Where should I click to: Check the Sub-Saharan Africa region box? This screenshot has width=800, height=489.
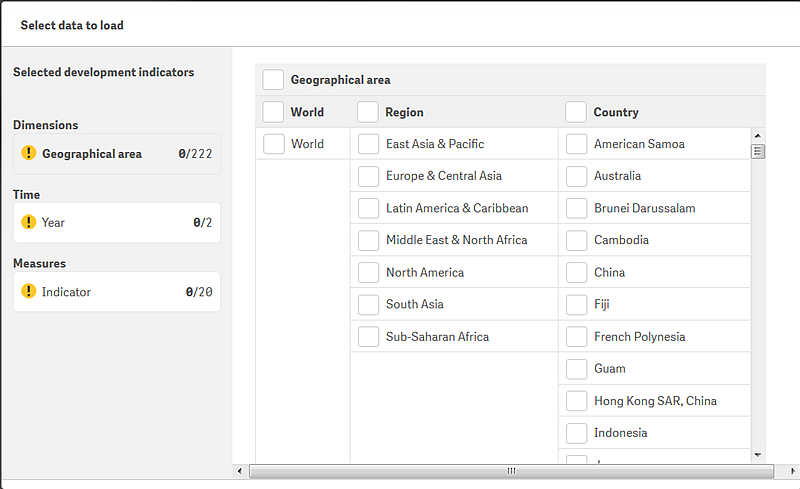(369, 337)
